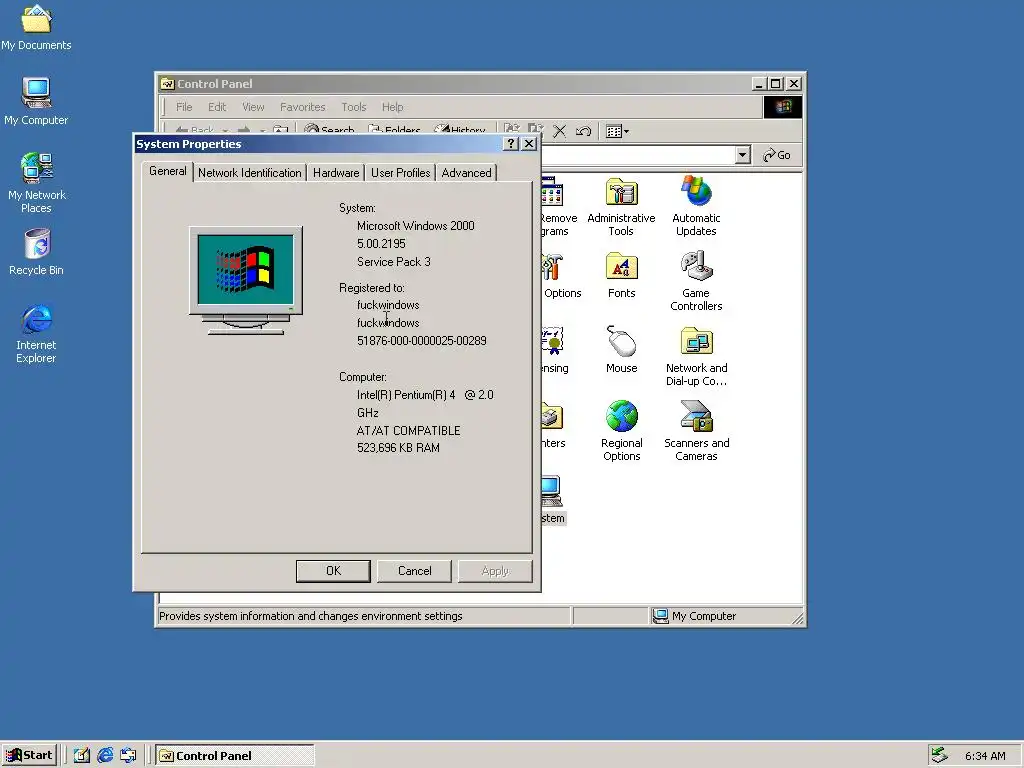Click OK in System Properties
Image resolution: width=1024 pixels, height=768 pixels.
click(x=333, y=571)
